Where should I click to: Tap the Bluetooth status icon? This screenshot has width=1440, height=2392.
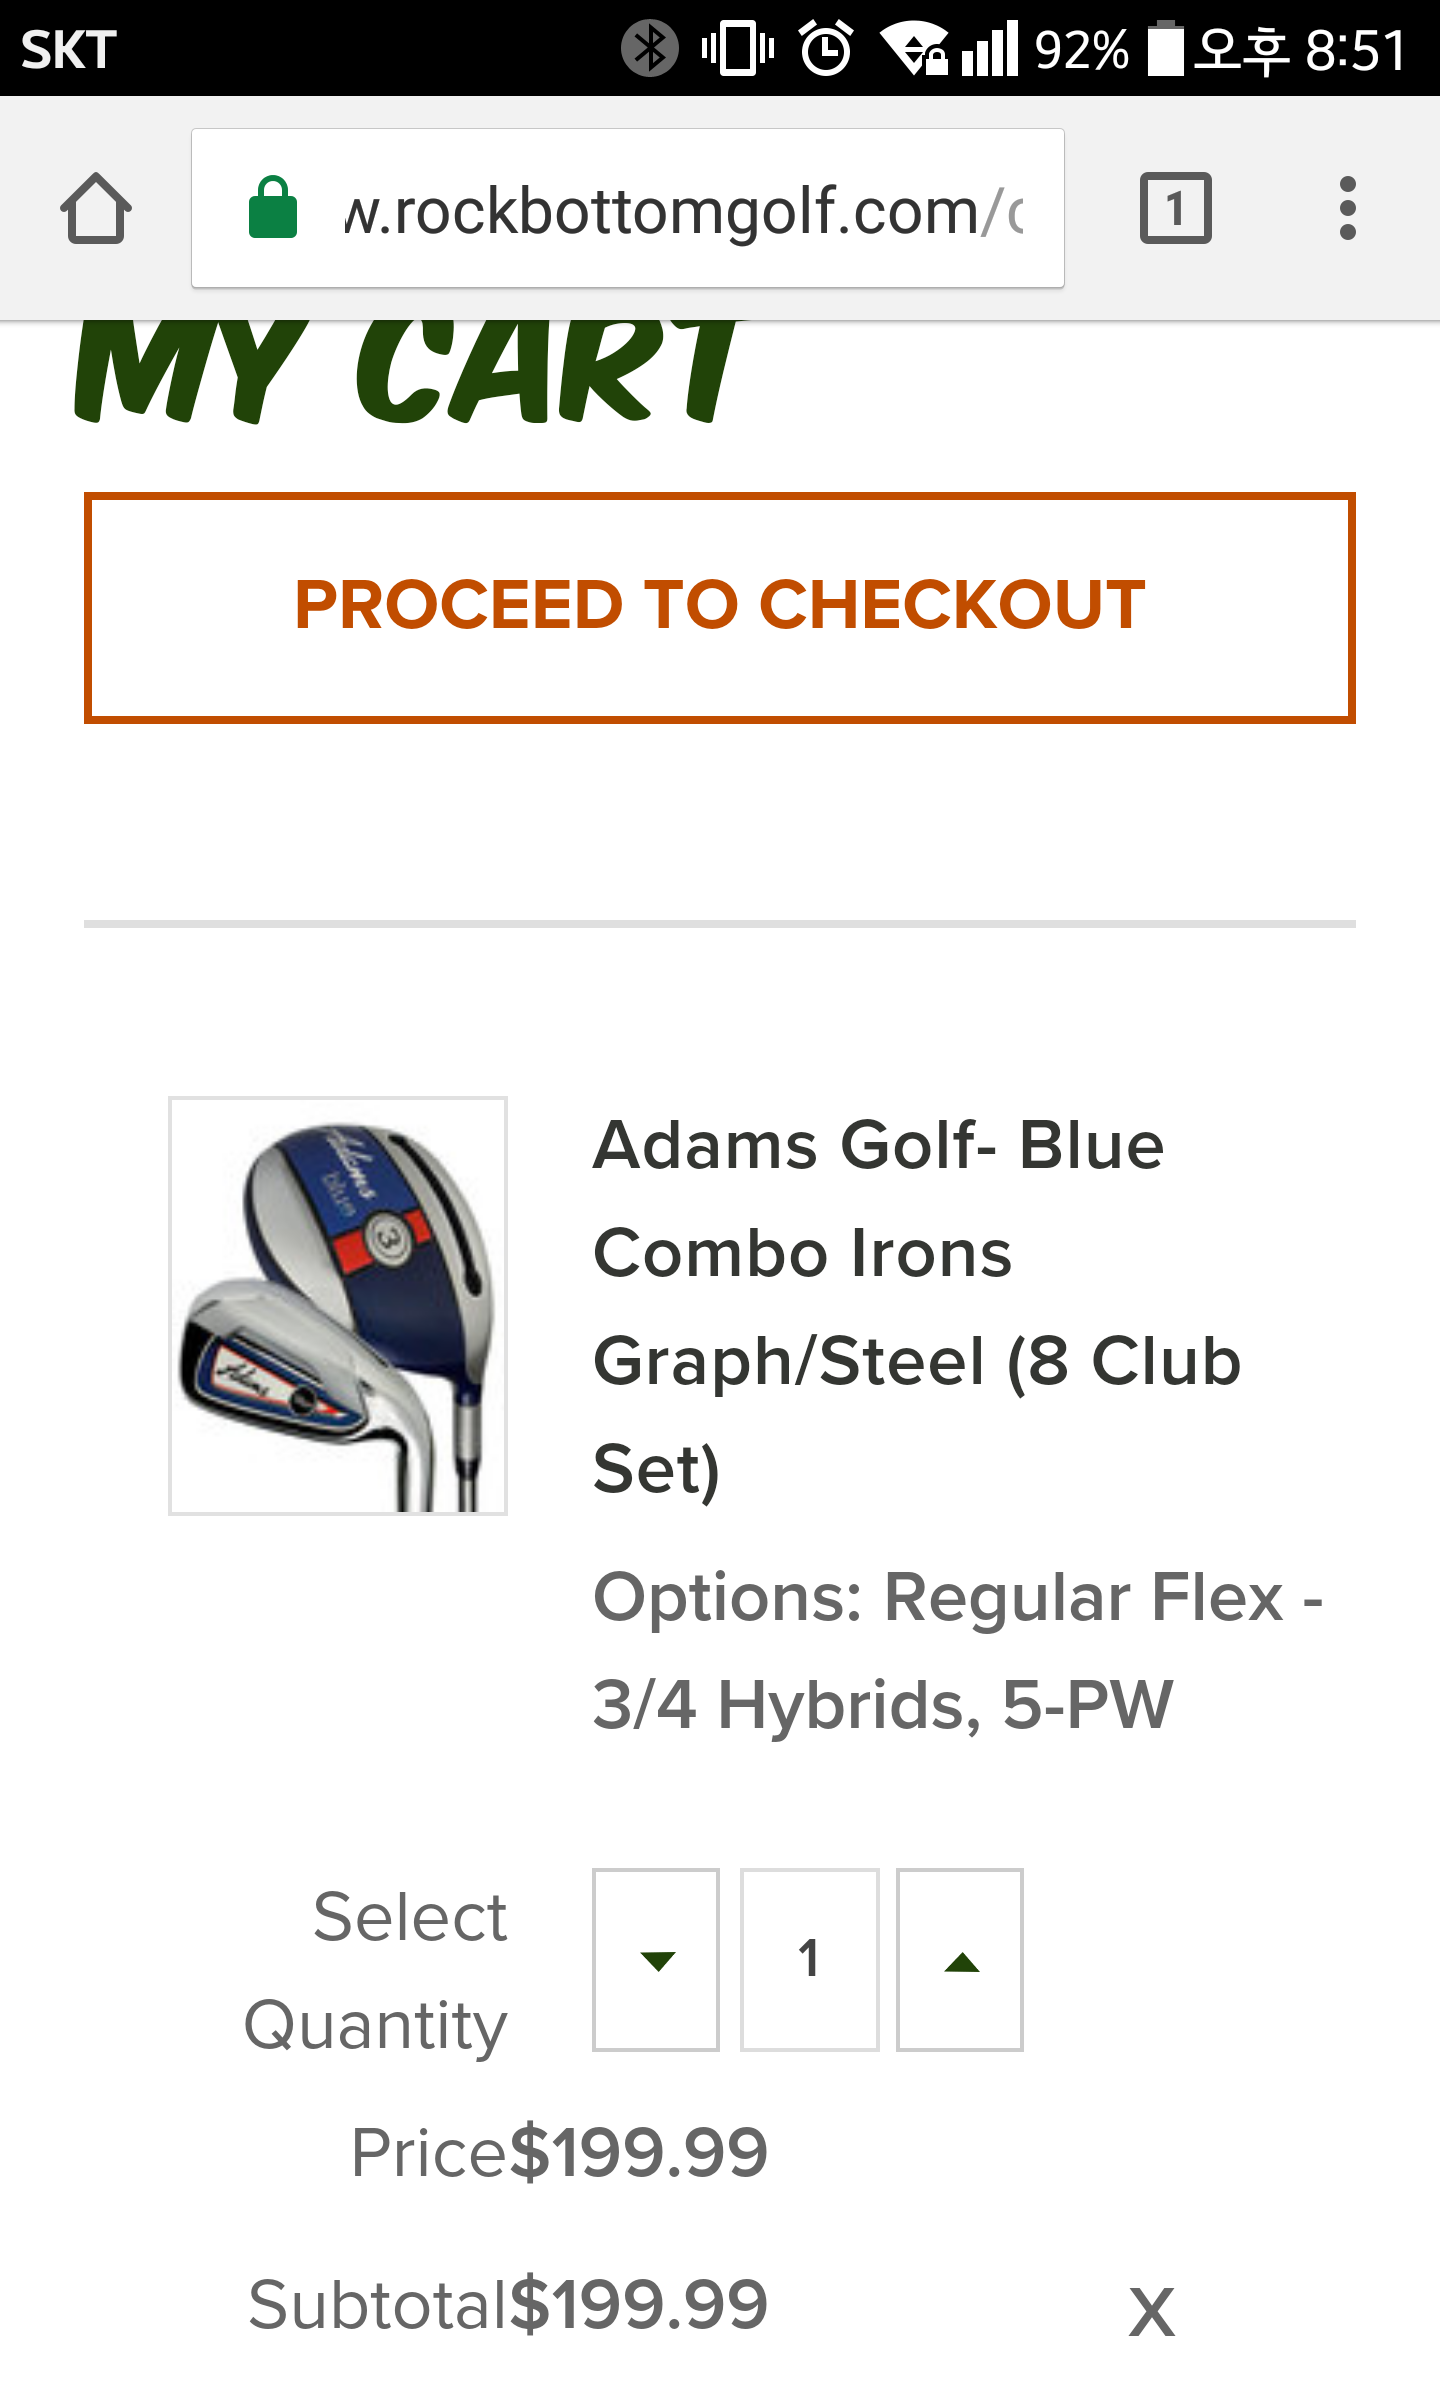(650, 48)
